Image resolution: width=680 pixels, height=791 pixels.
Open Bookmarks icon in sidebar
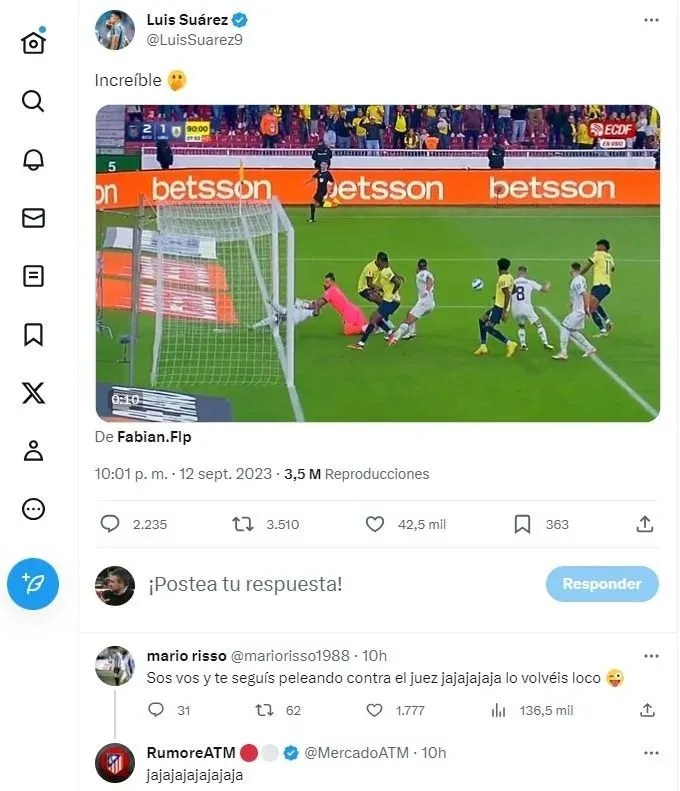[33, 334]
